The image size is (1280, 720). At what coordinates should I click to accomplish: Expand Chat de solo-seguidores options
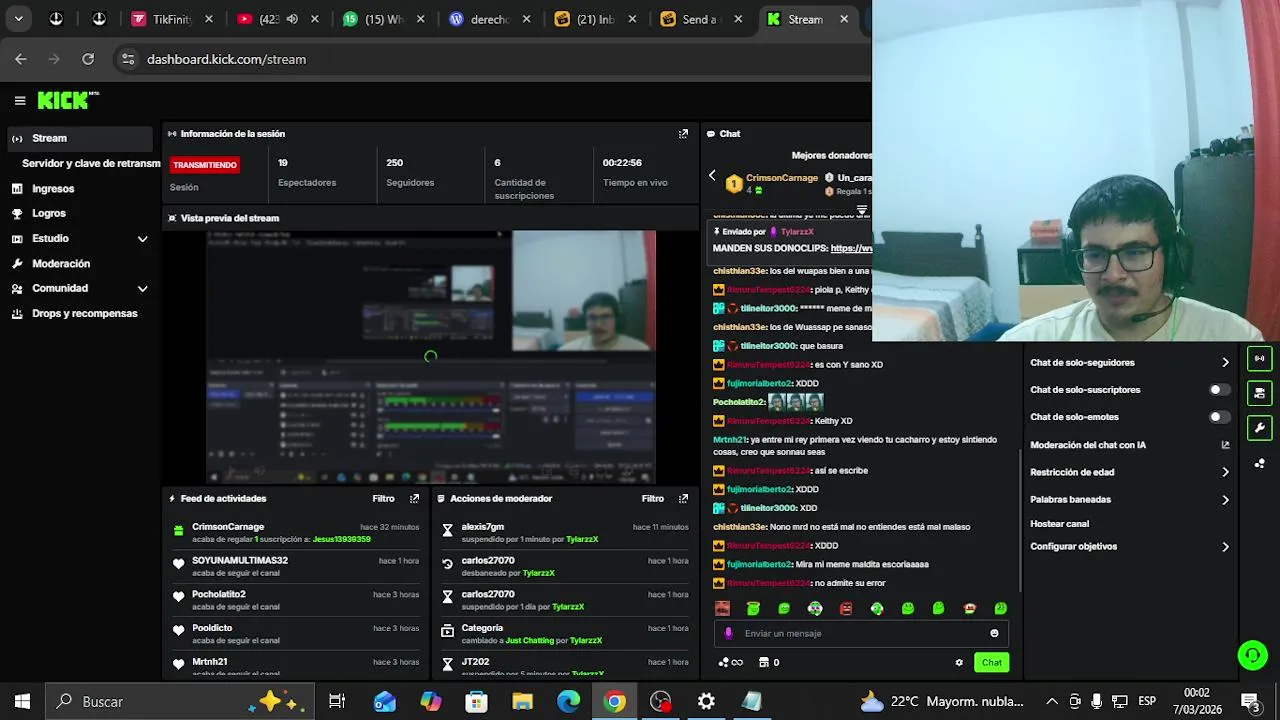coord(1225,363)
